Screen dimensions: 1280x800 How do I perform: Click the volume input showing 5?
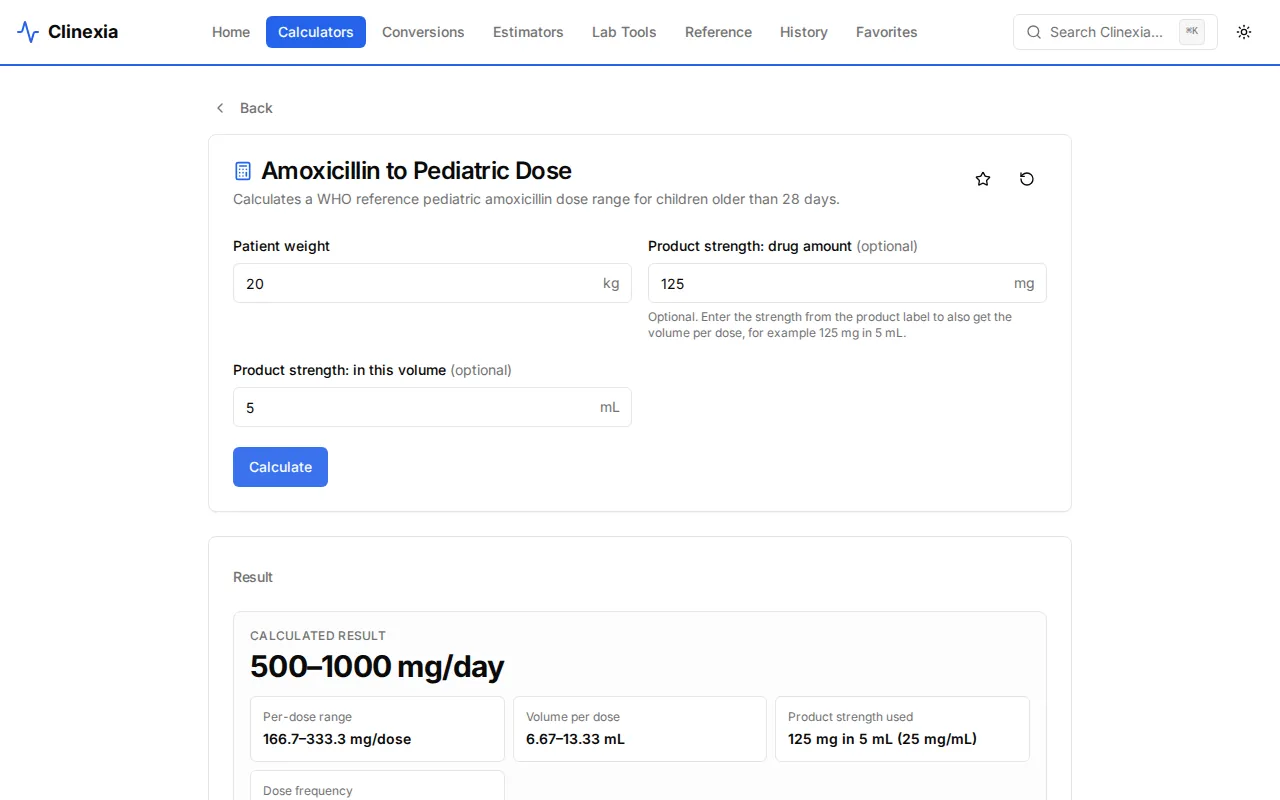432,407
